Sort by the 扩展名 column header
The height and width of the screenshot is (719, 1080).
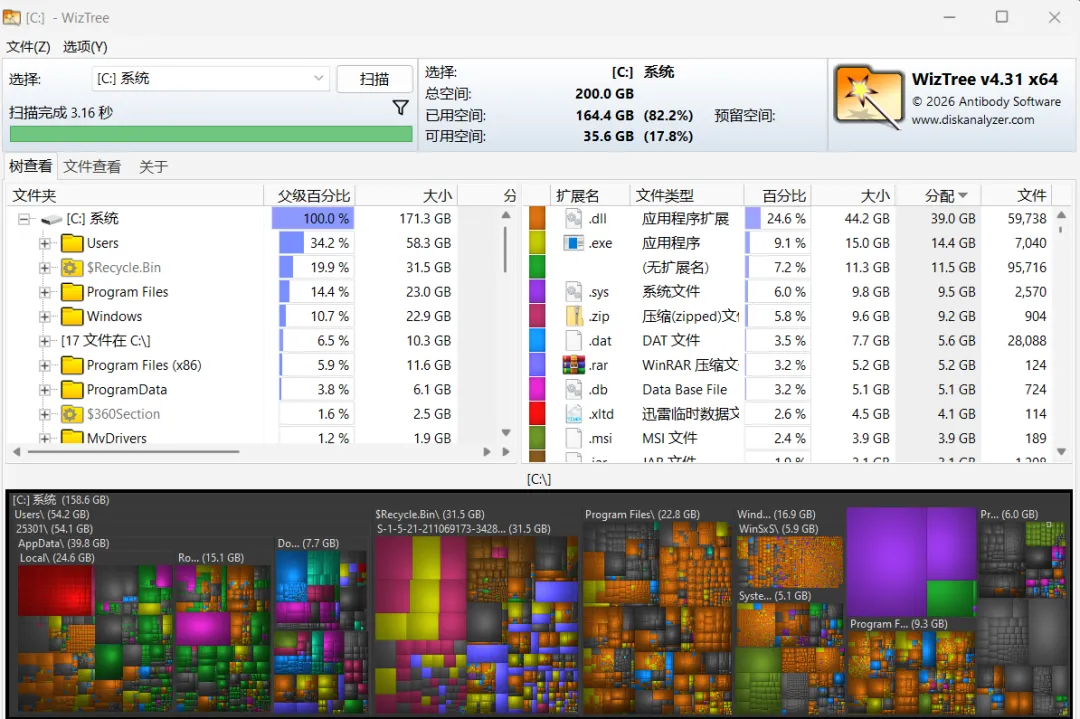[x=590, y=196]
